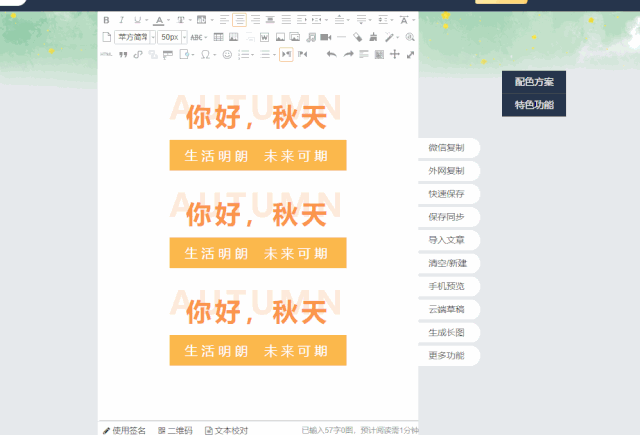Insert special character Omega icon

pos(205,54)
